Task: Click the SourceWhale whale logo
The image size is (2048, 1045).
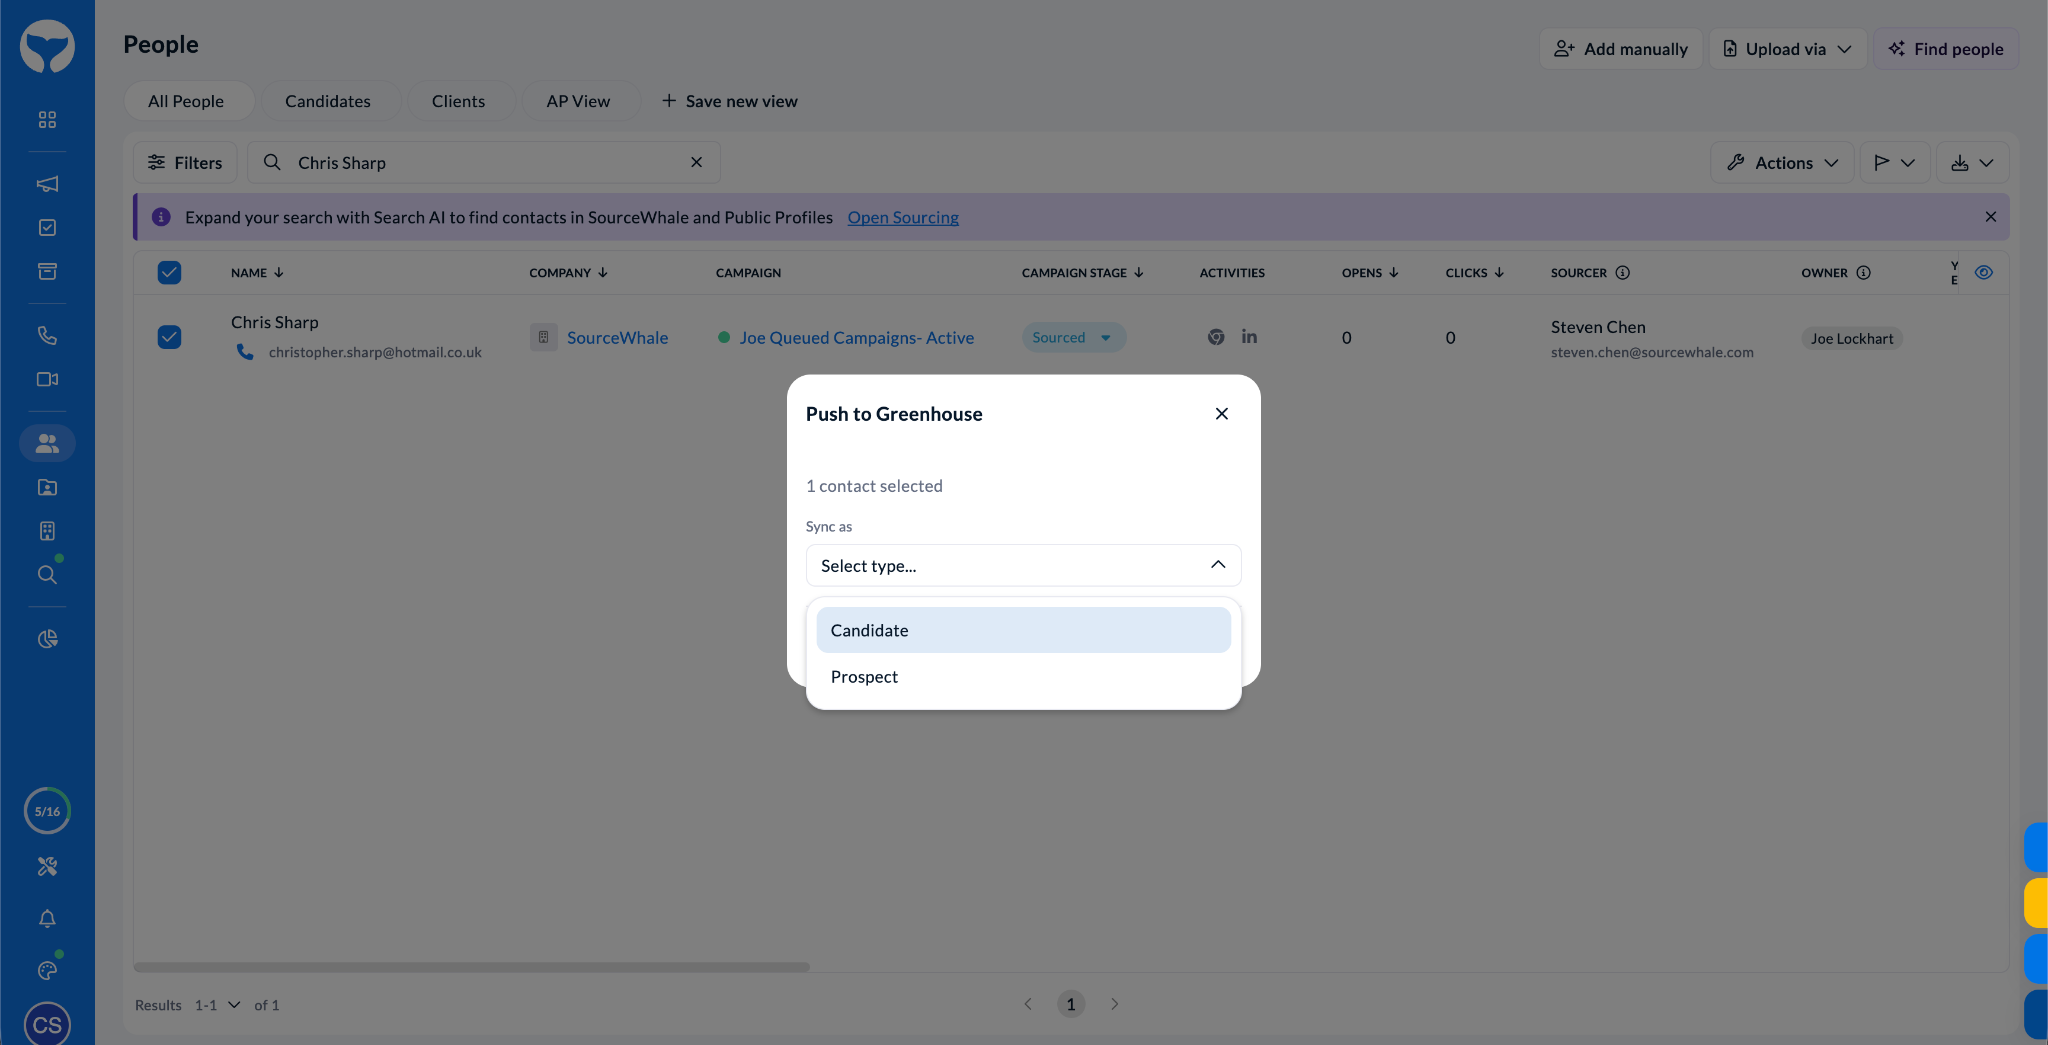Action: pyautogui.click(x=47, y=46)
